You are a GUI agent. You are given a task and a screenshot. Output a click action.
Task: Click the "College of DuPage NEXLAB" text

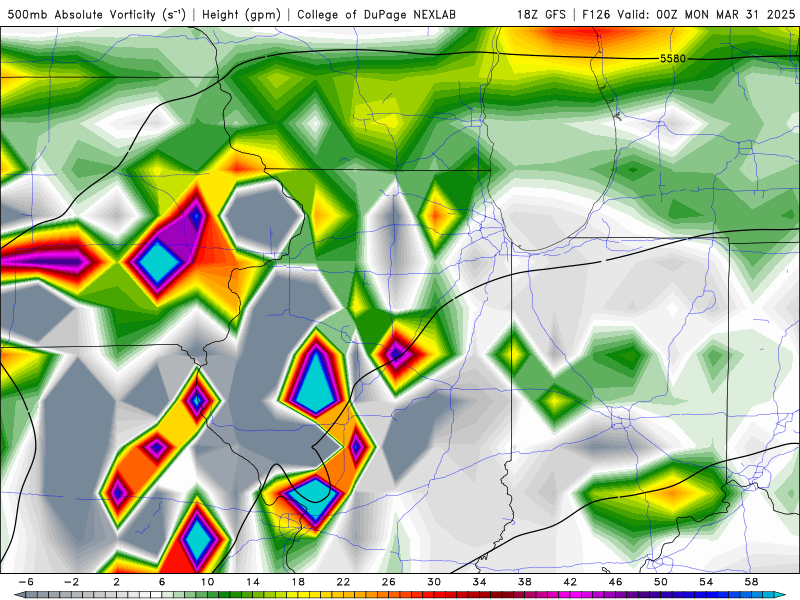click(376, 15)
